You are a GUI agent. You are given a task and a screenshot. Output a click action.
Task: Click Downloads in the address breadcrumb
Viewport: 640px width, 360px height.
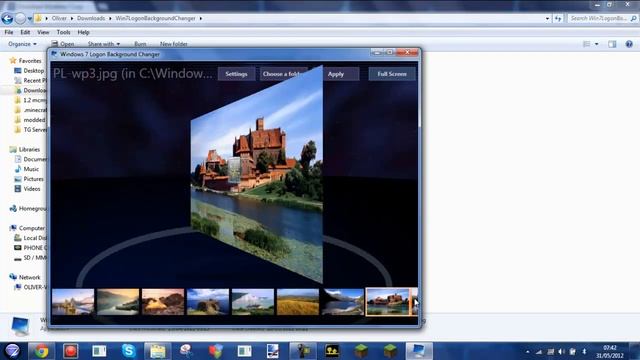(x=91, y=18)
